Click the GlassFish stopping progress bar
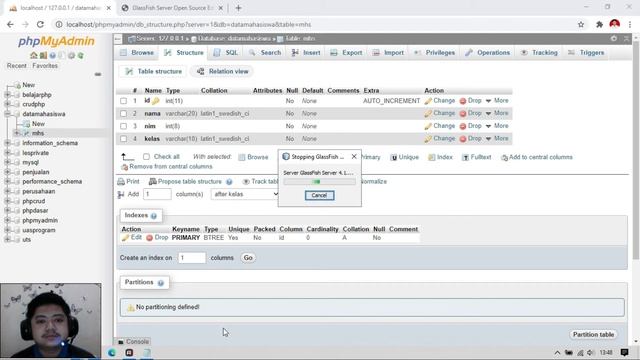Viewport: 640px width, 360px height. coord(319,182)
